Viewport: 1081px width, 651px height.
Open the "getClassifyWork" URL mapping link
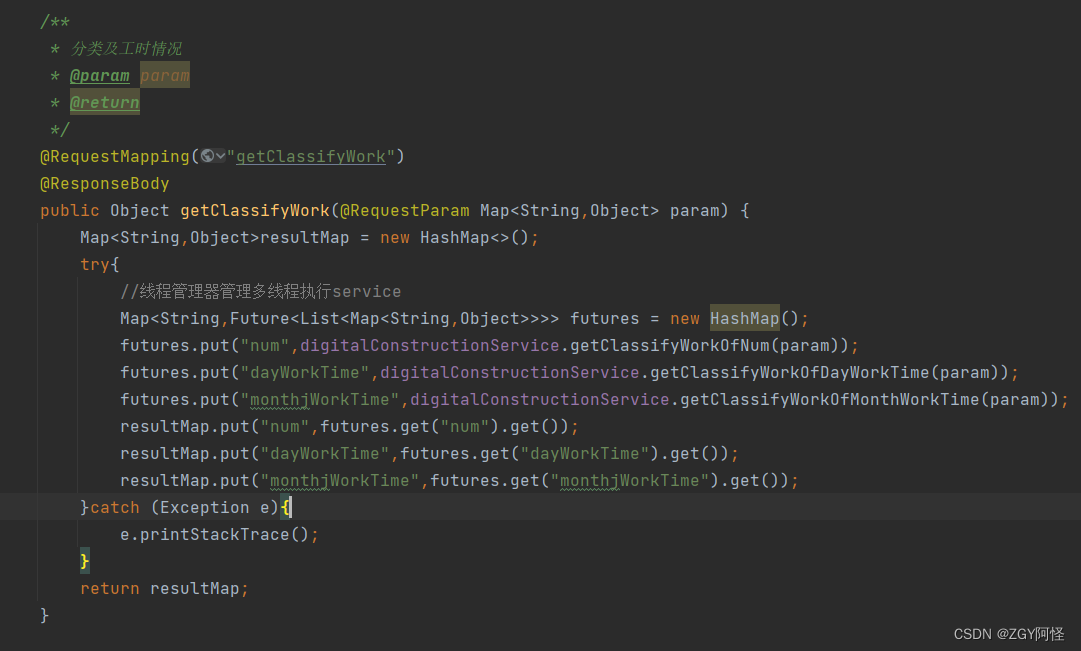[x=311, y=157]
